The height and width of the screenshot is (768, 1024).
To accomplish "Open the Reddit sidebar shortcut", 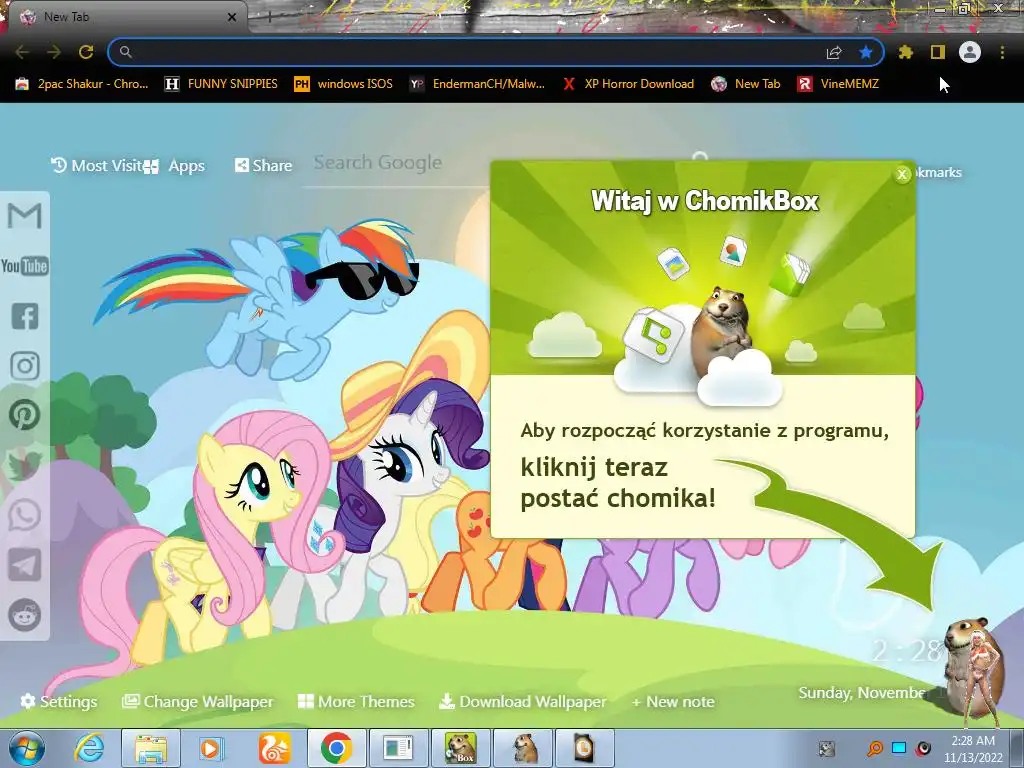I will click(25, 615).
